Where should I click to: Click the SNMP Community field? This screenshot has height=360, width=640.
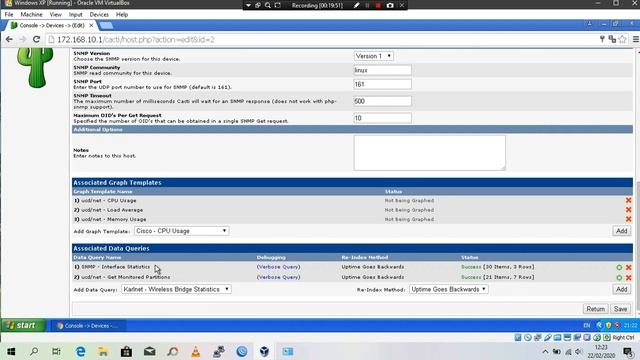pos(382,70)
